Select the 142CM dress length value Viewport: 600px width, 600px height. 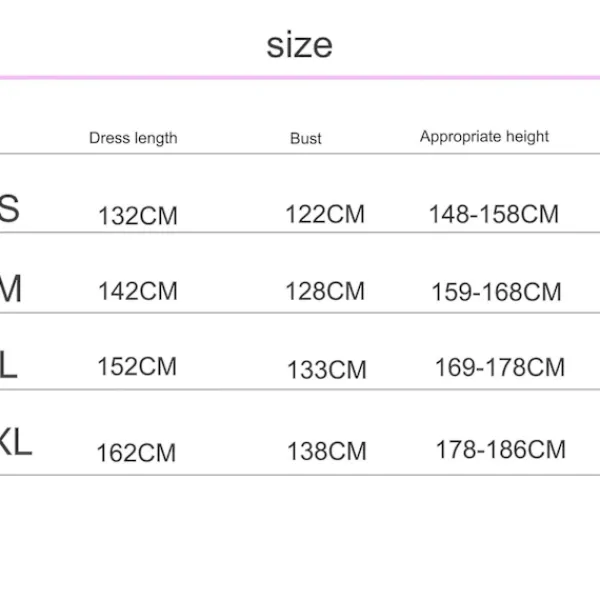tap(137, 292)
